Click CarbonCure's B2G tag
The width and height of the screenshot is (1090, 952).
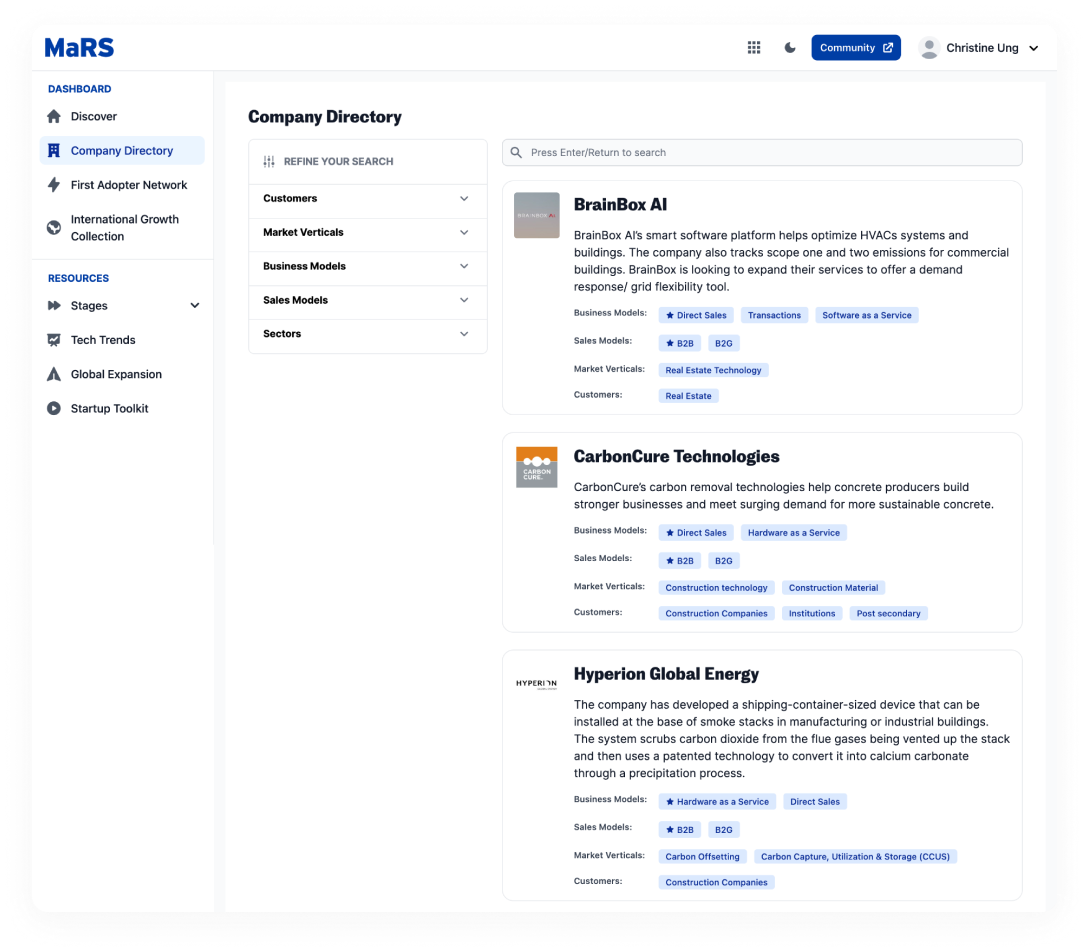coord(724,561)
